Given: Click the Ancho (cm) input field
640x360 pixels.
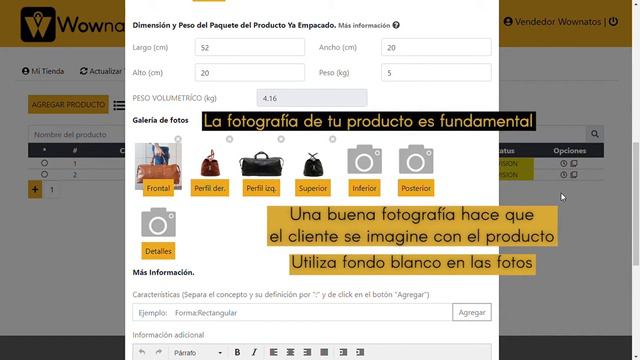Looking at the screenshot, I should [x=436, y=47].
